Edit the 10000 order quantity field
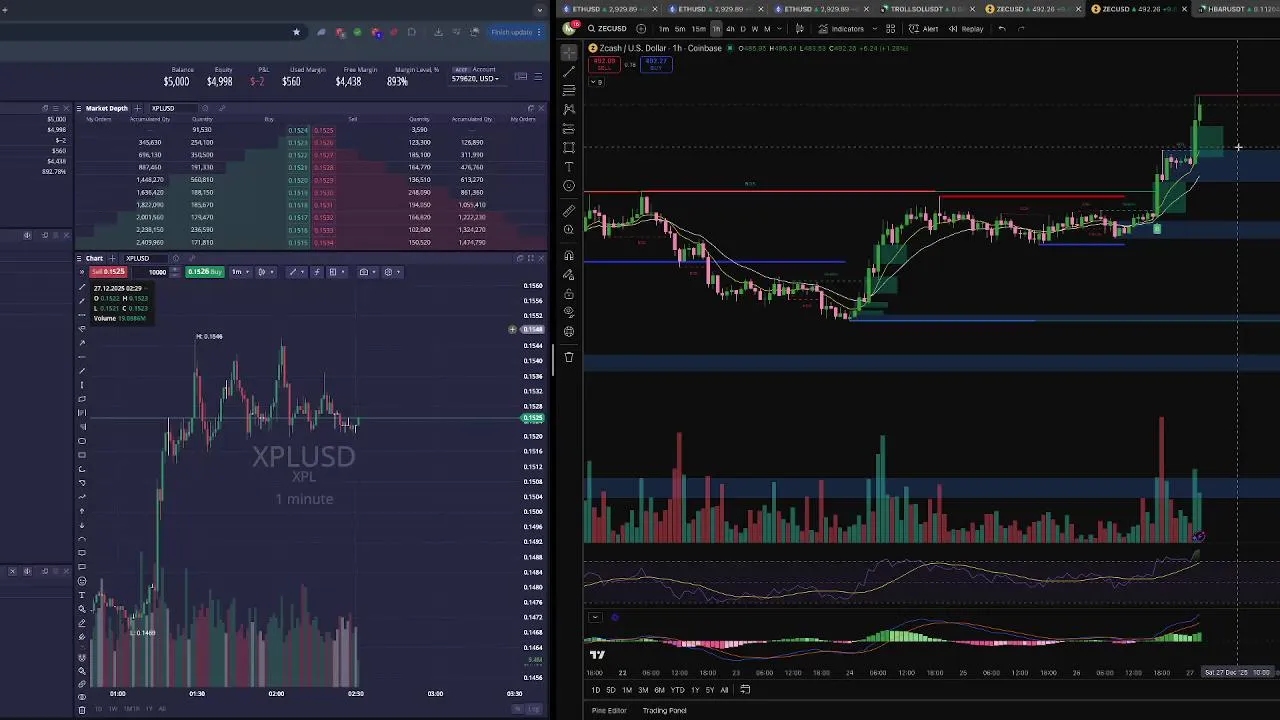1280x720 pixels. (151, 272)
